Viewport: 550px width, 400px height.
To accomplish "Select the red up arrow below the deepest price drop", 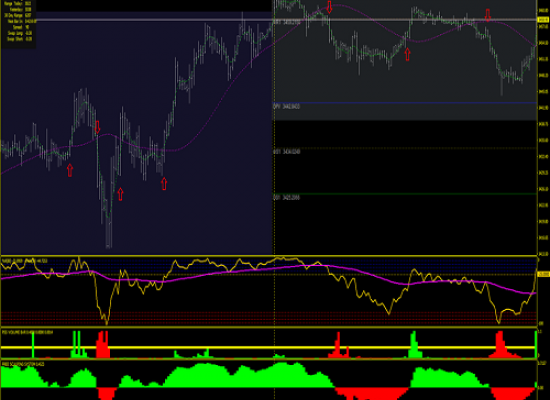I will pyautogui.click(x=120, y=194).
